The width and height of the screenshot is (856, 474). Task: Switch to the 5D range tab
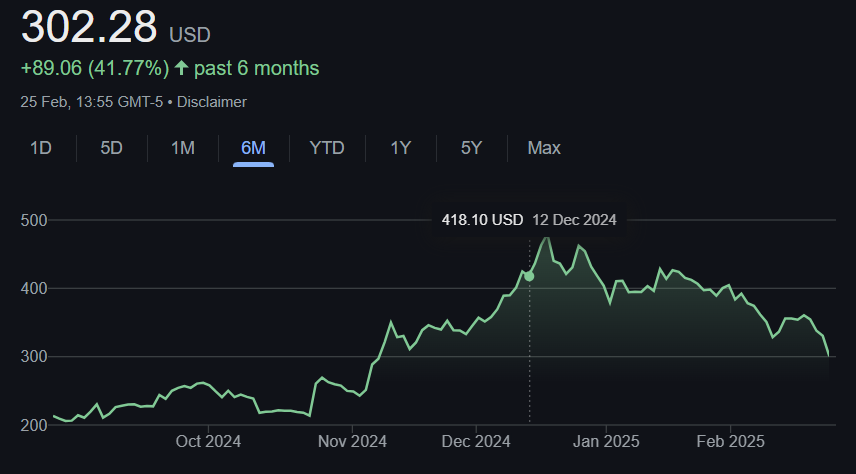tap(111, 148)
